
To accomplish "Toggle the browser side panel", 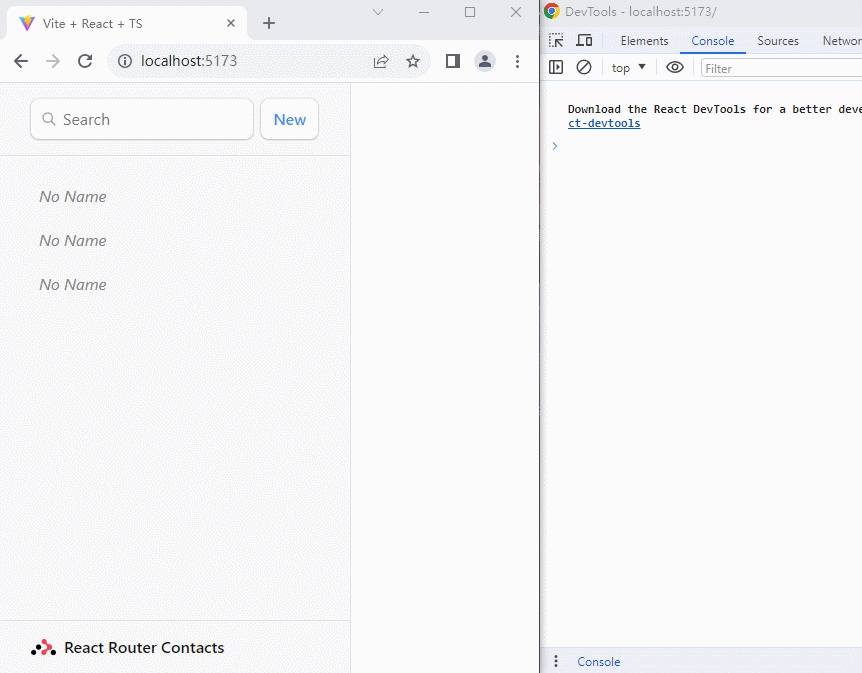I will pos(453,61).
